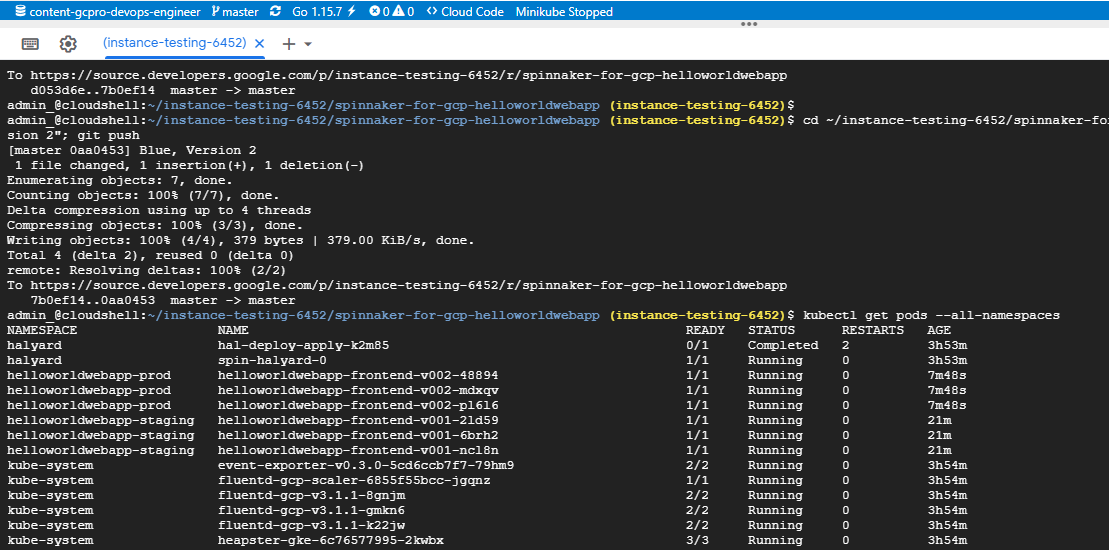This screenshot has width=1109, height=550.
Task: Open terminal settings gear icon
Action: coord(68,44)
